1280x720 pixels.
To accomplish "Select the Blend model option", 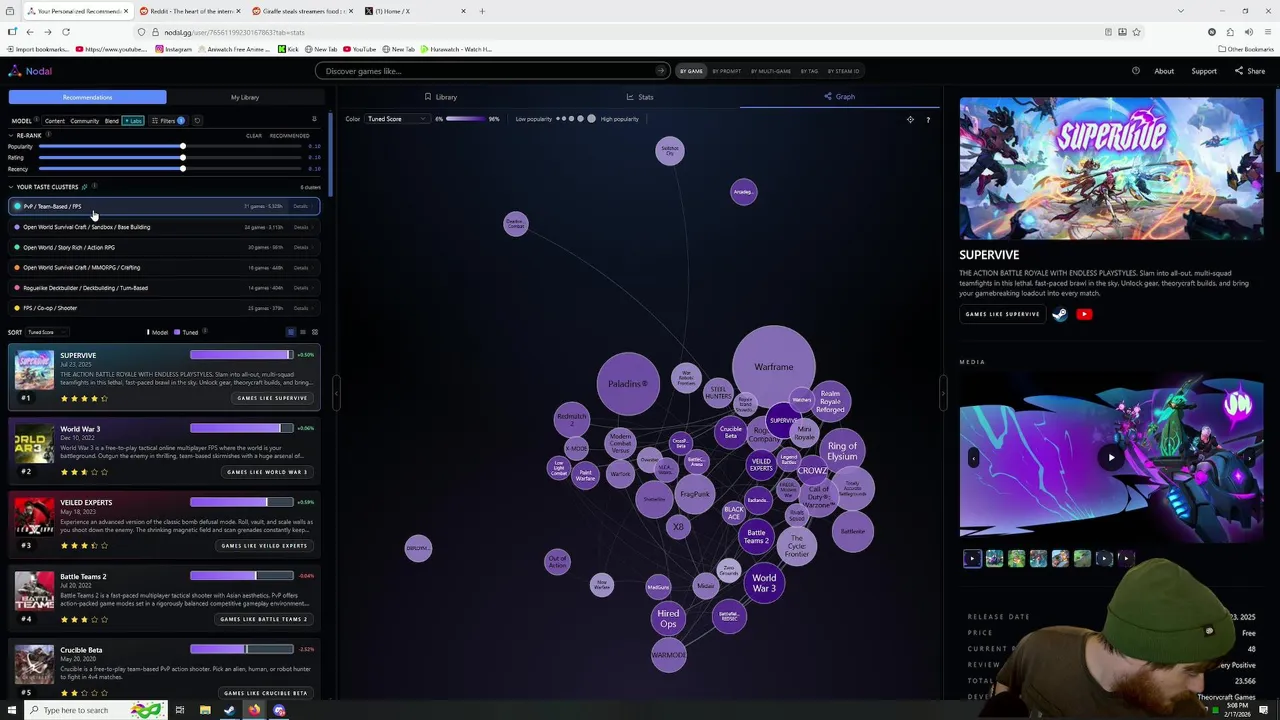I will click(112, 121).
